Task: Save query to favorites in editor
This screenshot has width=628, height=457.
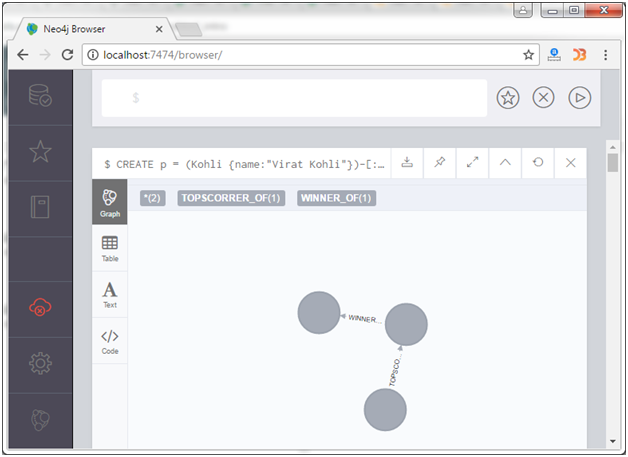Action: (508, 98)
